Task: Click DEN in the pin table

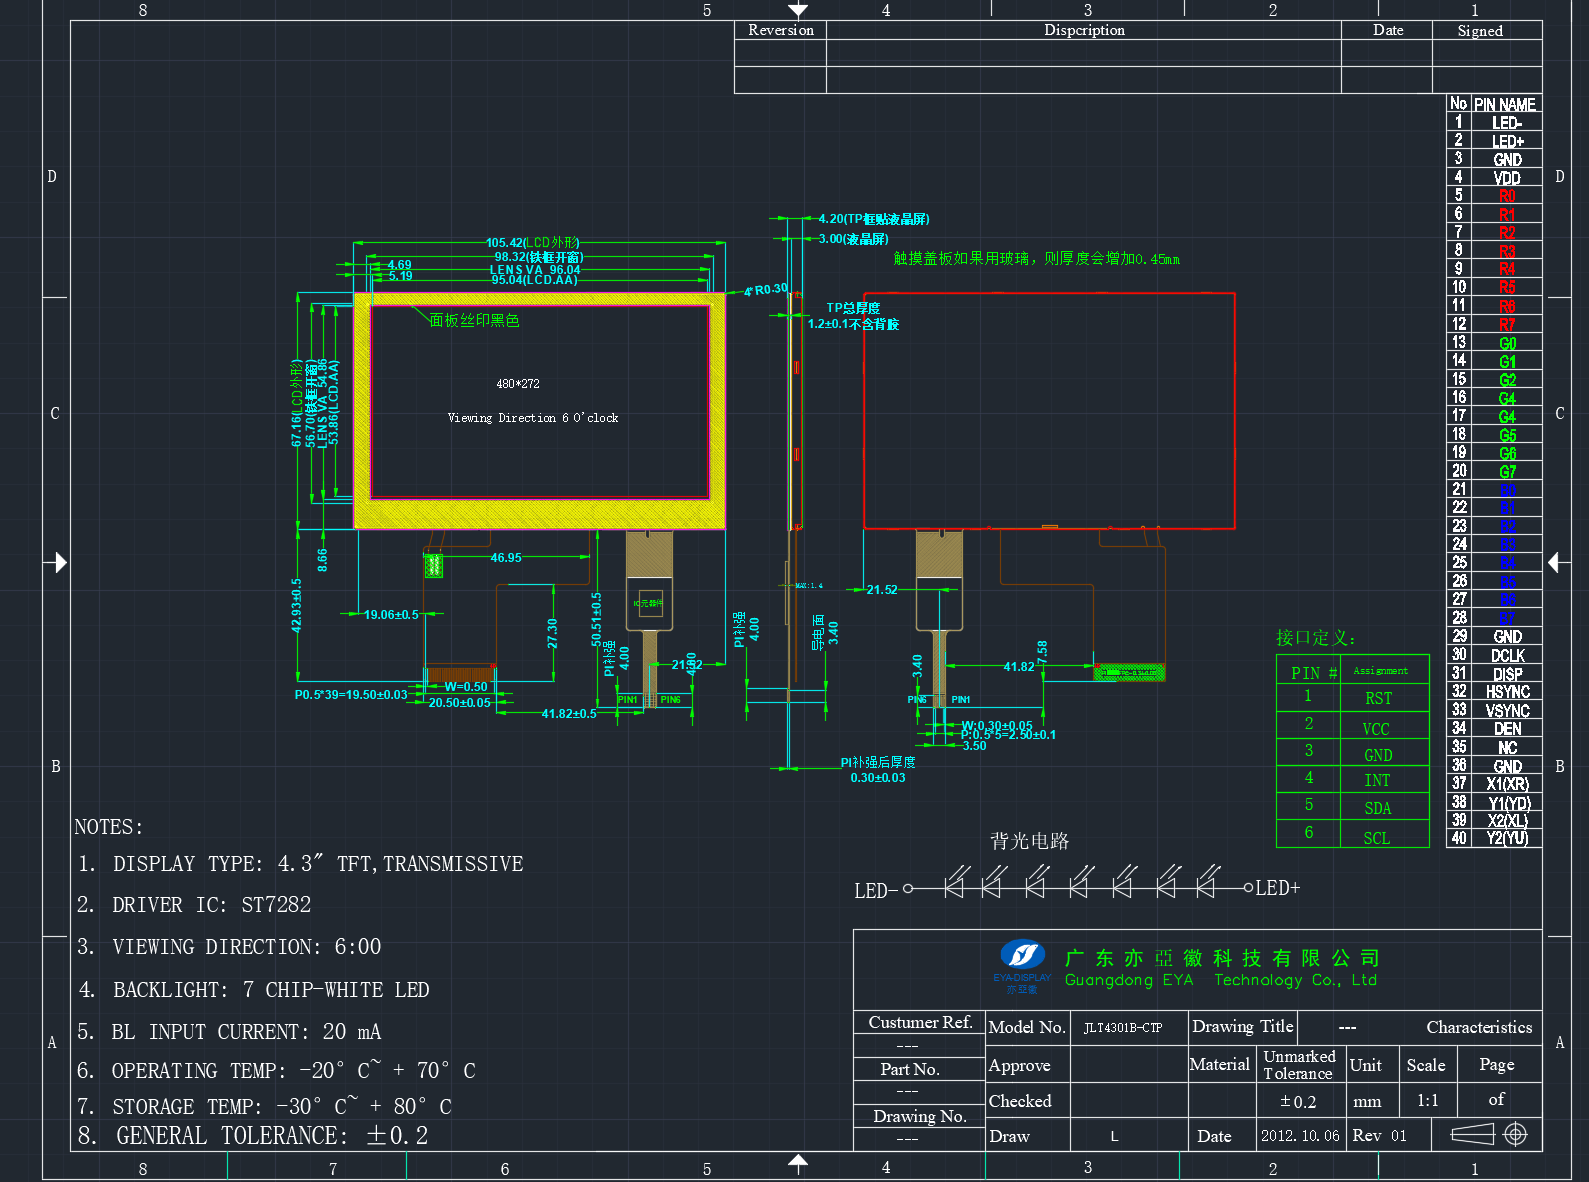Action: [x=1508, y=729]
